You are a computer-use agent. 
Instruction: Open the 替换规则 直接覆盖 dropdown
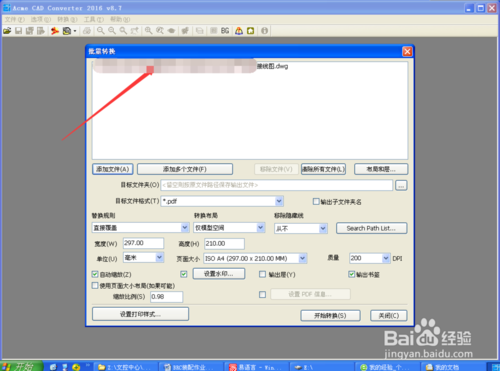[140, 228]
